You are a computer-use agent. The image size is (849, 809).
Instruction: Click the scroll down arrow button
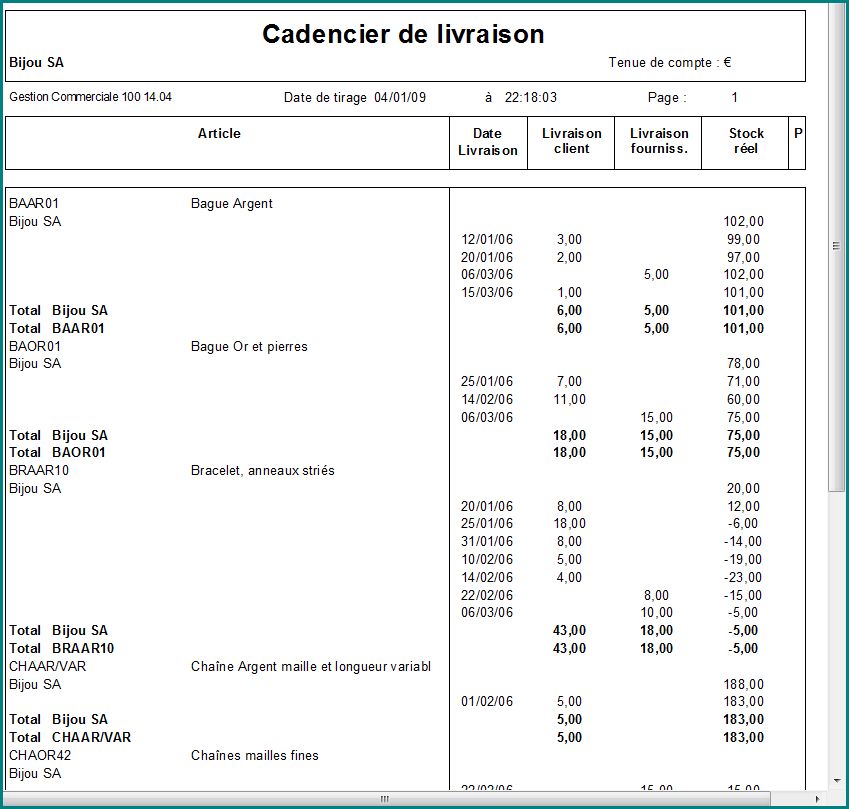(x=837, y=781)
